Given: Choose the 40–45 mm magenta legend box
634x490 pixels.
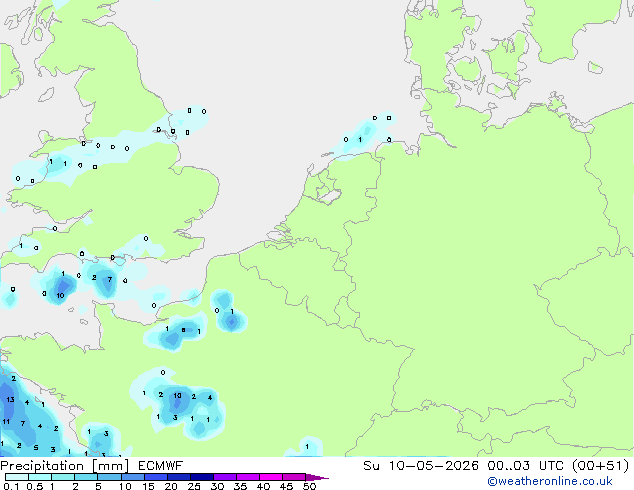Looking at the screenshot, I should 271,477.
